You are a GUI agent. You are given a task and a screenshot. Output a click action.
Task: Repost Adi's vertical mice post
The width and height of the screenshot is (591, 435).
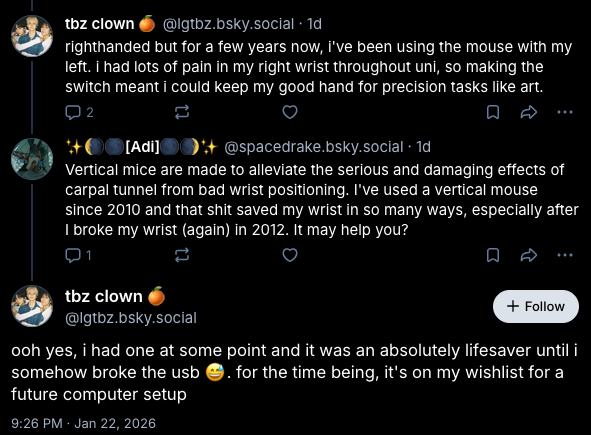click(182, 255)
